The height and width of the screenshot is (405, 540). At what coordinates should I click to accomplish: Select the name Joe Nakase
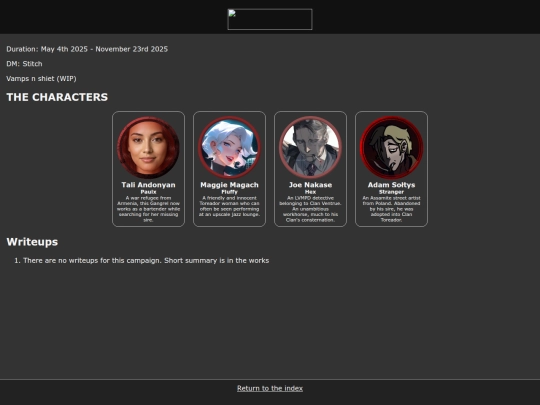tap(310, 185)
